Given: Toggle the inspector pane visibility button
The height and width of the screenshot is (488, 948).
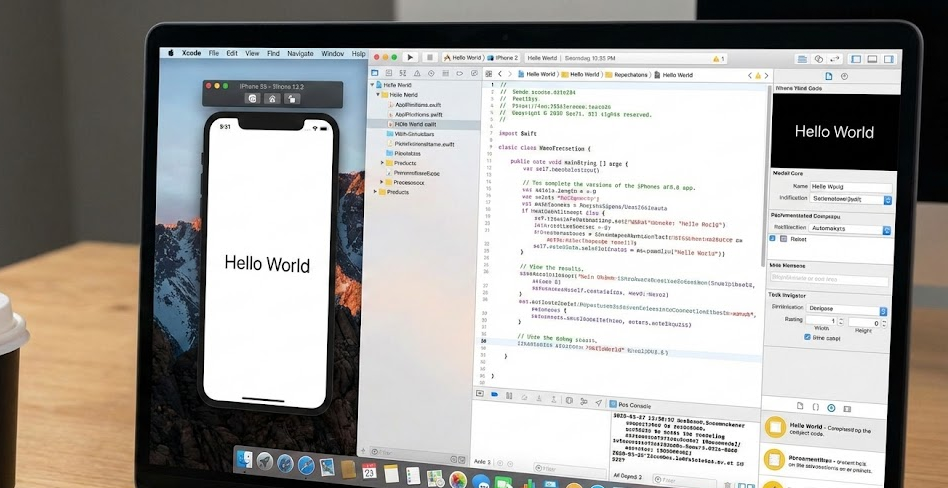Looking at the screenshot, I should click(x=888, y=59).
